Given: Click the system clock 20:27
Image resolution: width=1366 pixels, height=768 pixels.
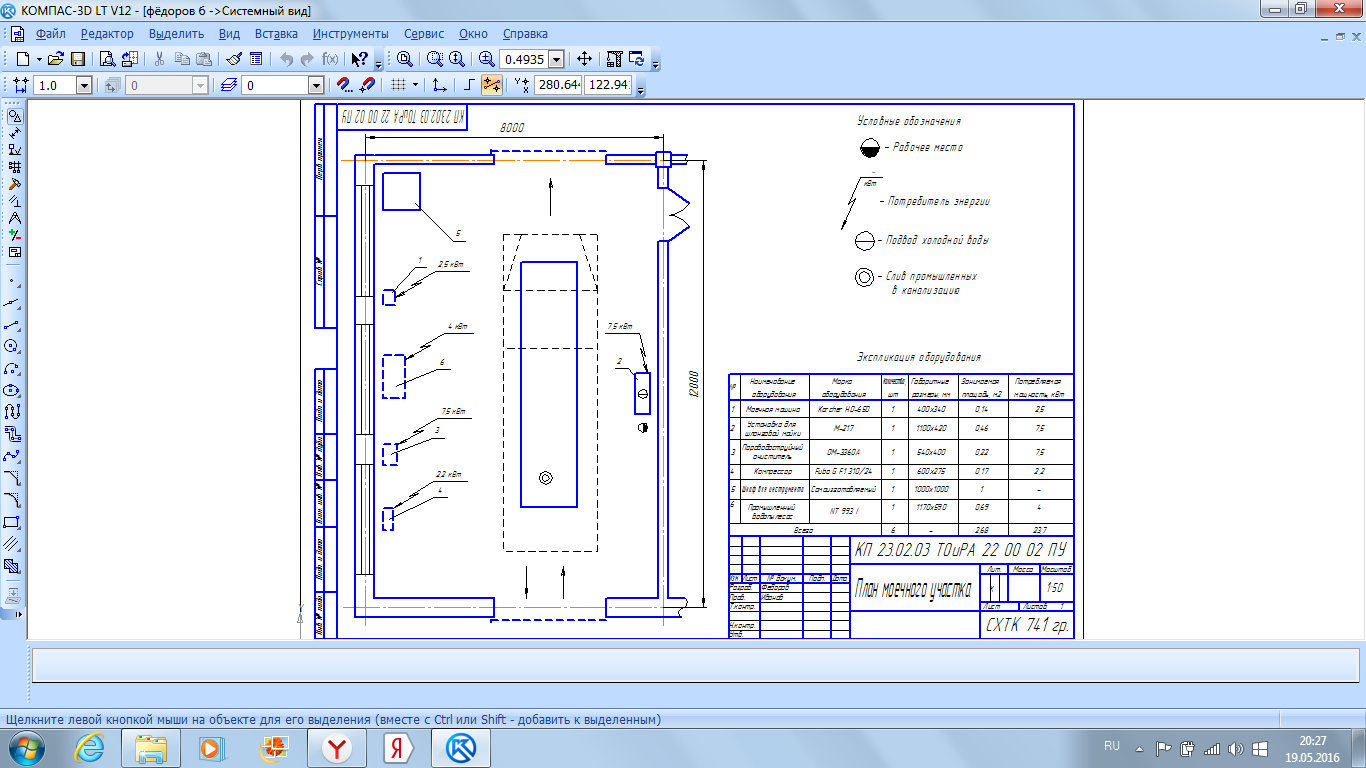Looking at the screenshot, I should [1312, 741].
